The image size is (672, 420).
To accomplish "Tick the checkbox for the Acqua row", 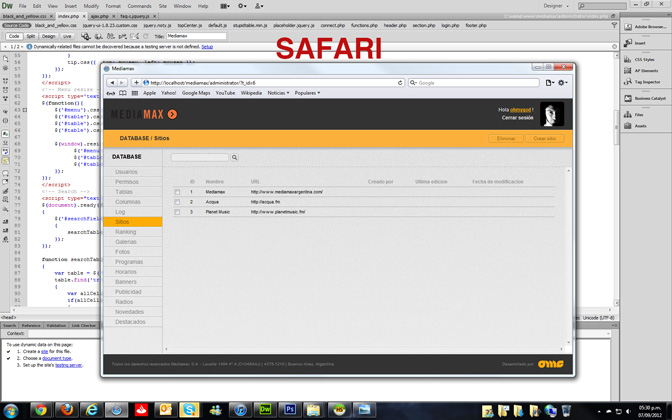I will tap(177, 202).
